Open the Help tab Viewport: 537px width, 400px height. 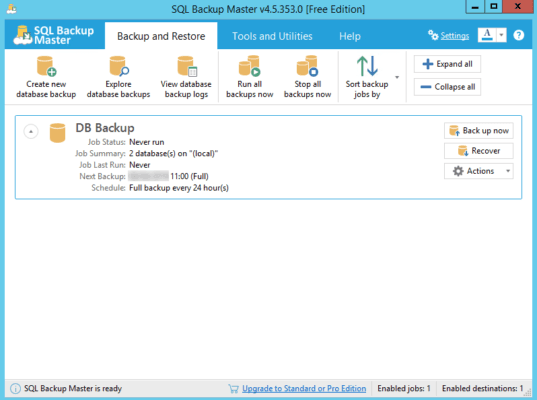[x=350, y=36]
